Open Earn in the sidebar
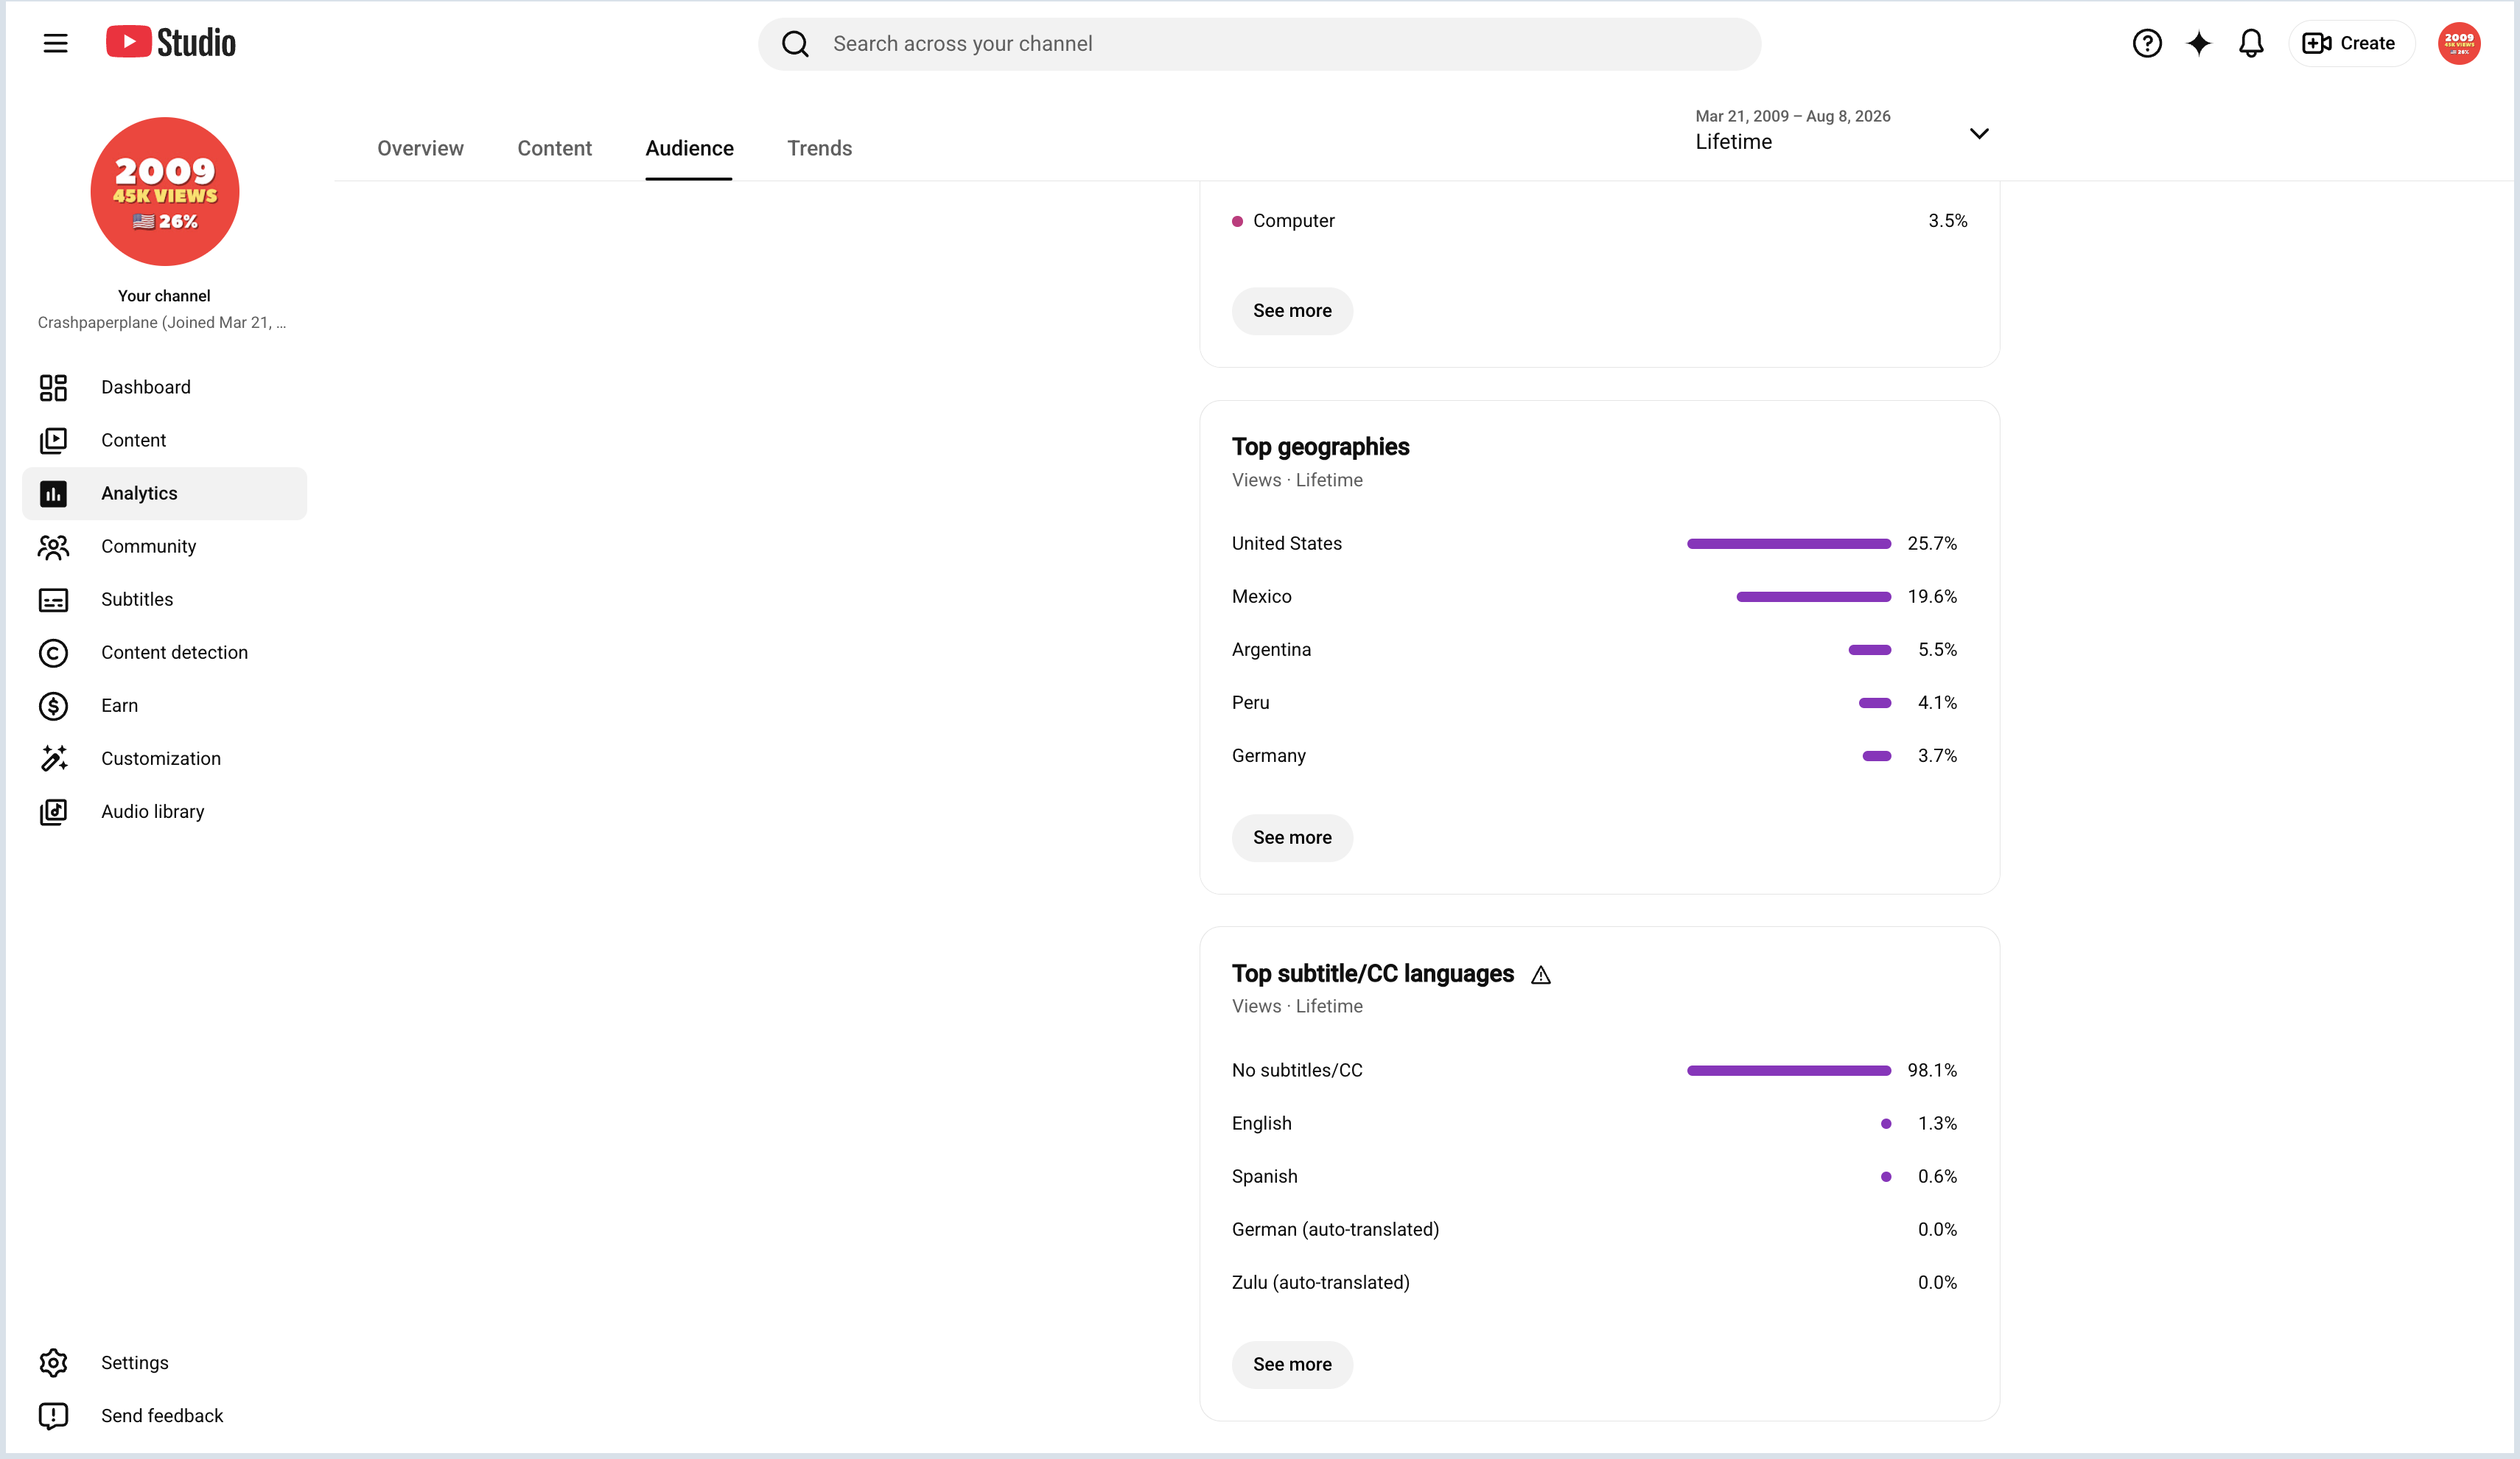The image size is (2520, 1459). [164, 705]
